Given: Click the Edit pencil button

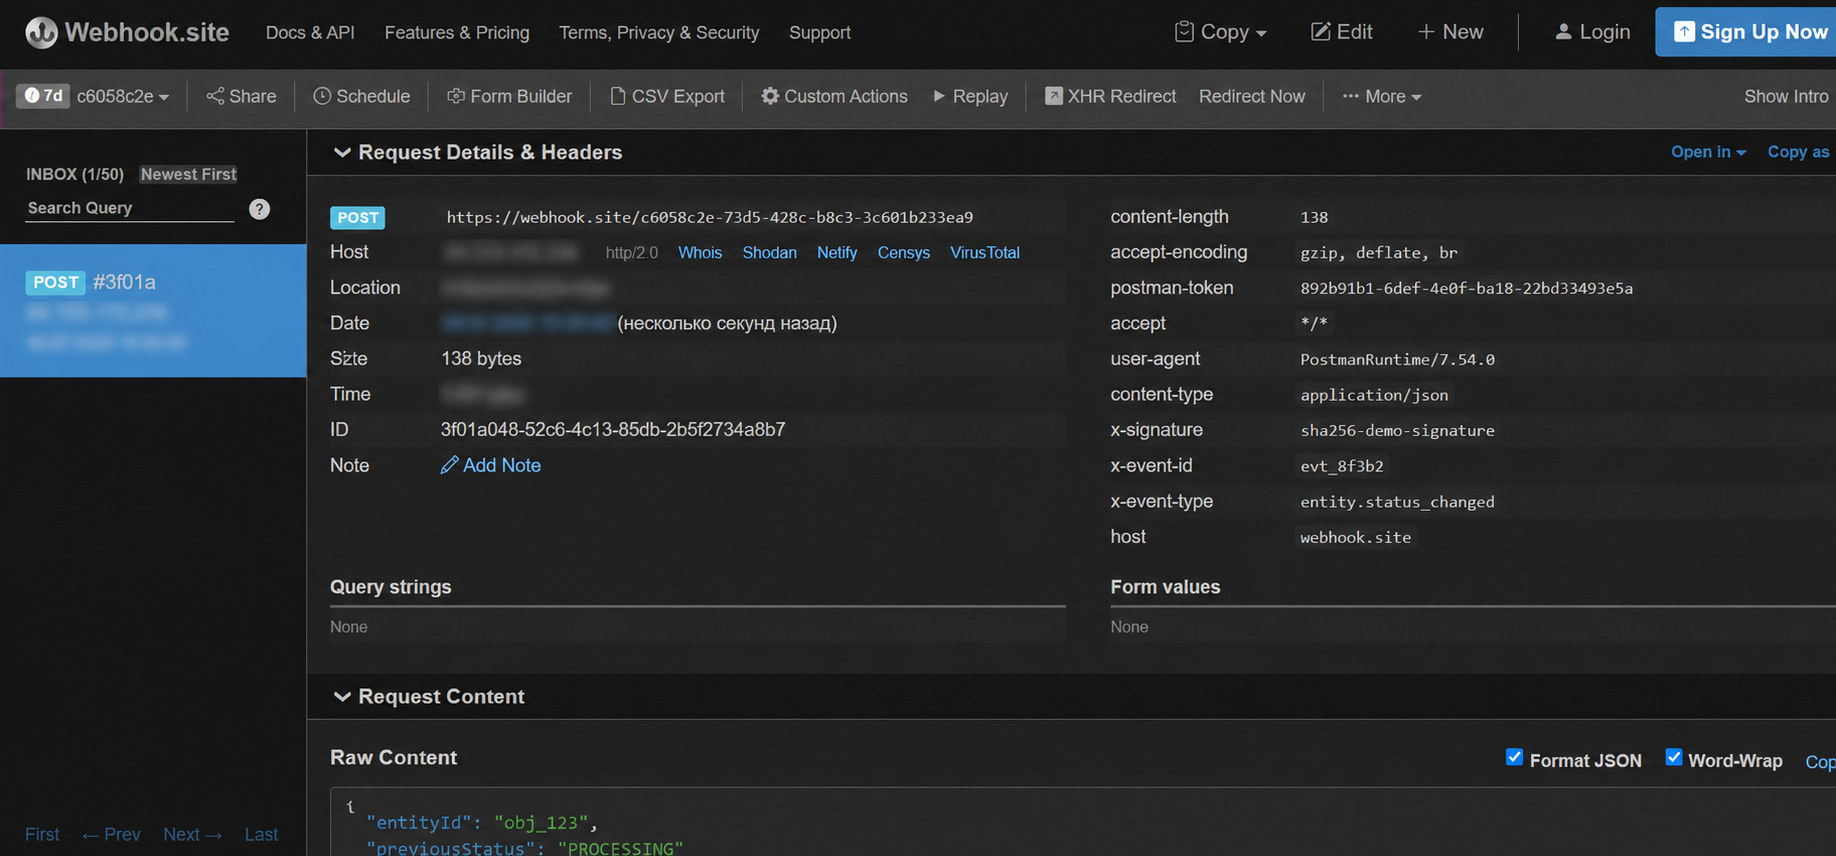Looking at the screenshot, I should [1341, 32].
